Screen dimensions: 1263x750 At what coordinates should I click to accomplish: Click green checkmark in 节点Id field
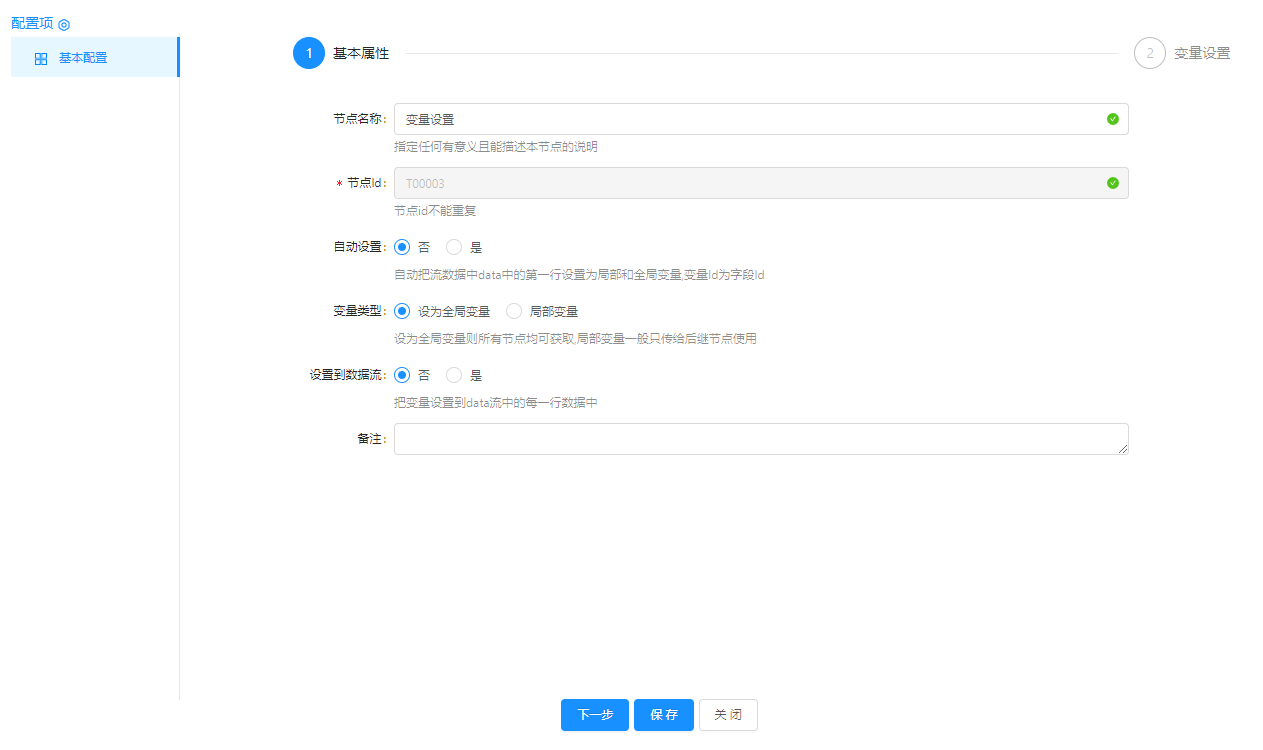point(1113,183)
